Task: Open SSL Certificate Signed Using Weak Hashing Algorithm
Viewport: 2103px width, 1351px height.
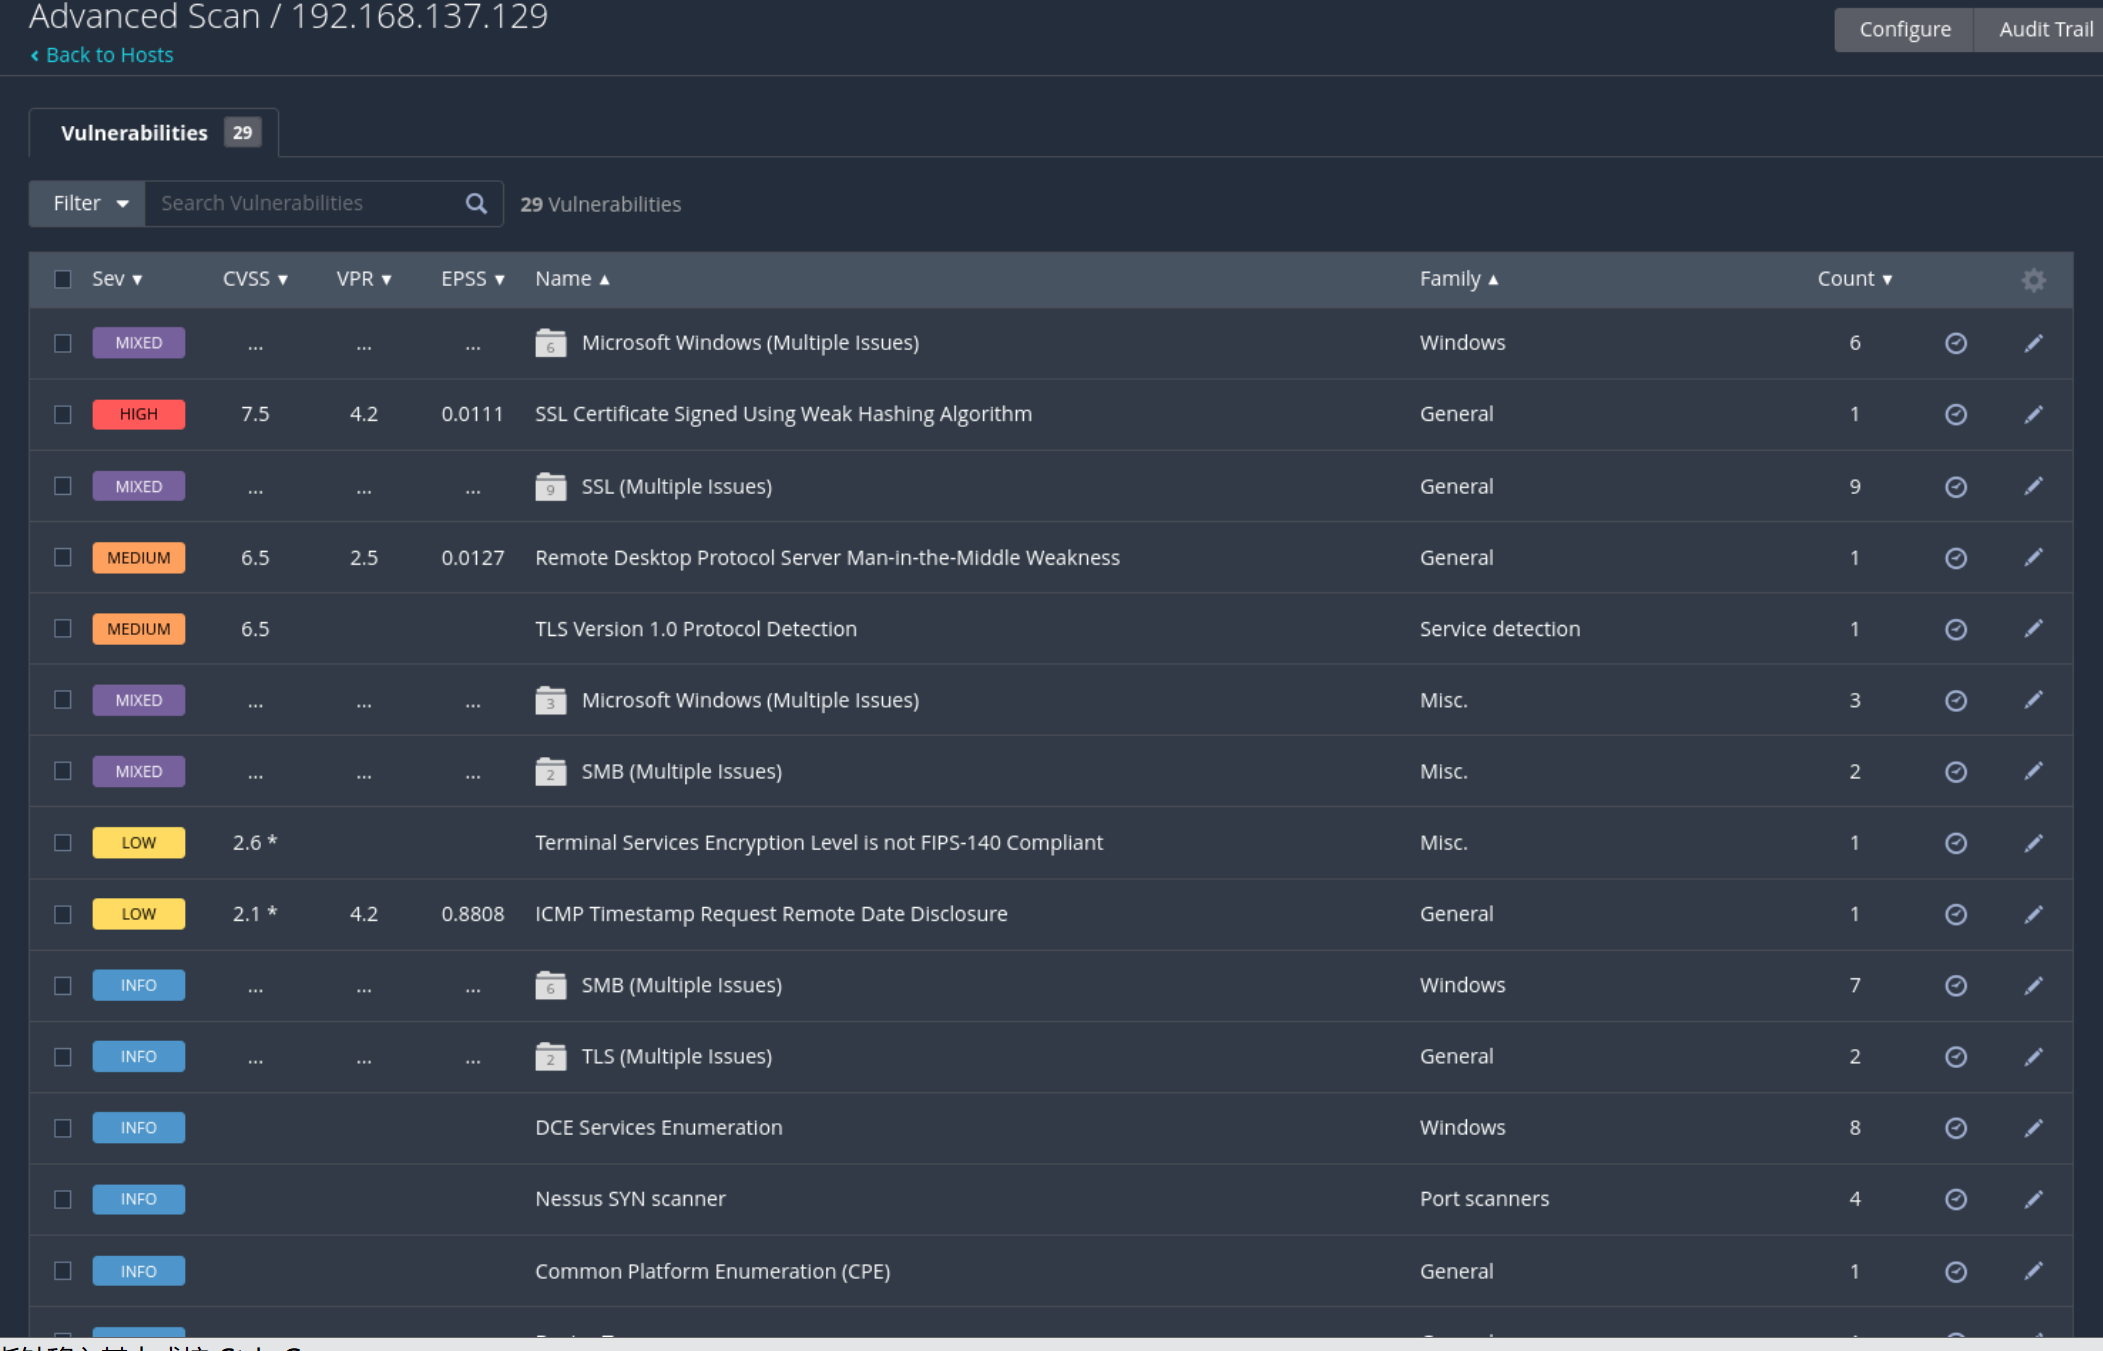Action: [x=783, y=414]
